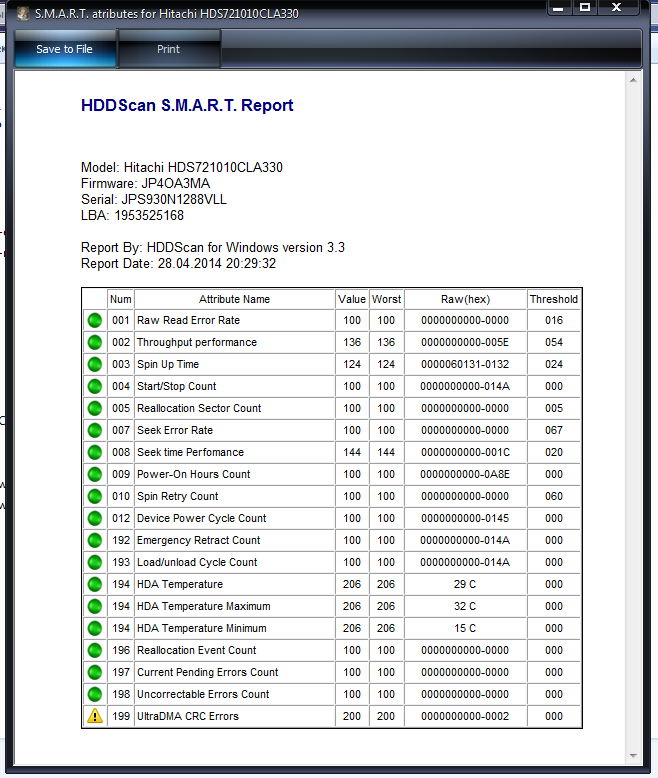The image size is (658, 778).
Task: Click the Serial: JPS930N1288VLL line
Action: tap(154, 199)
